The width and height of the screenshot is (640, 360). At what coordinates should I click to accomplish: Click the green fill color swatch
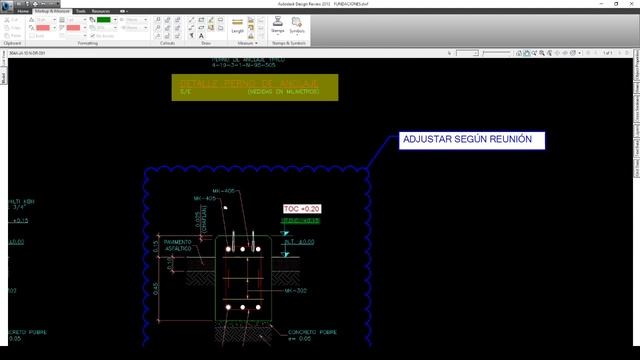tap(104, 20)
